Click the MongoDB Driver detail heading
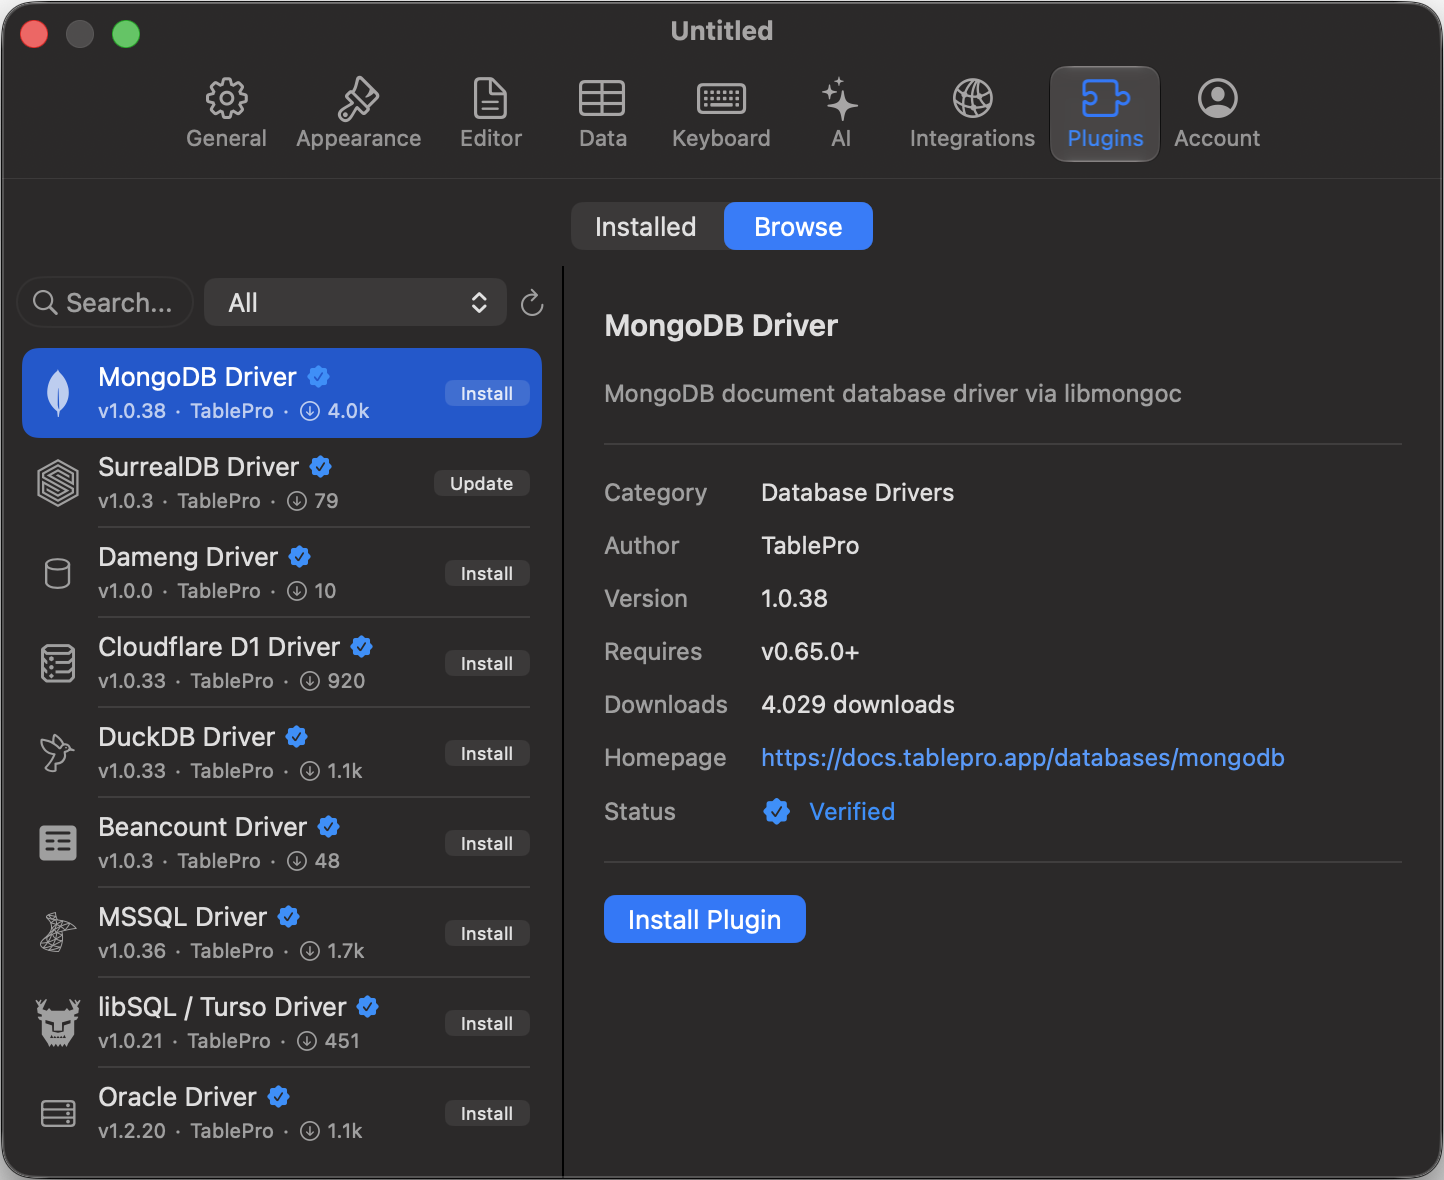 (721, 326)
